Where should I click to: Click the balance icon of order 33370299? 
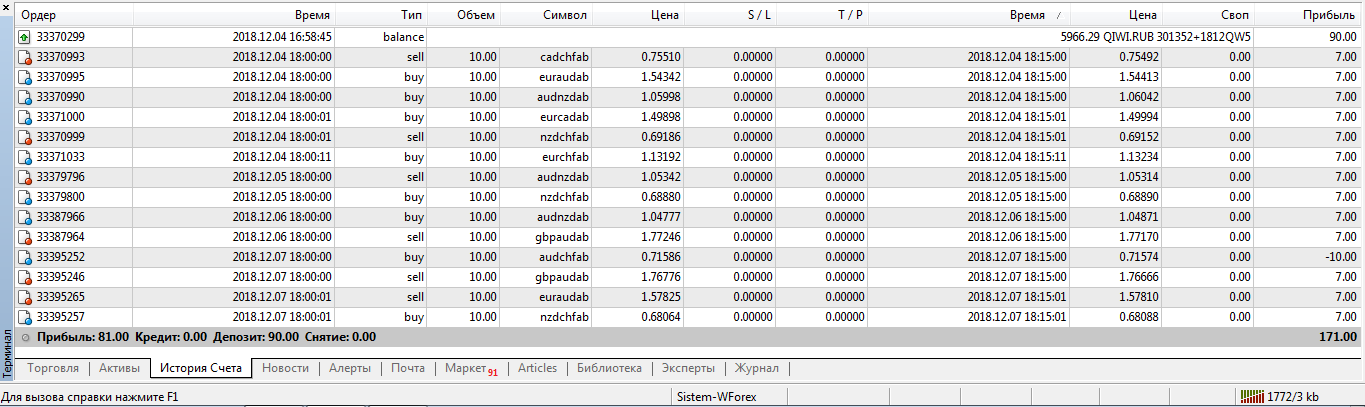[25, 37]
